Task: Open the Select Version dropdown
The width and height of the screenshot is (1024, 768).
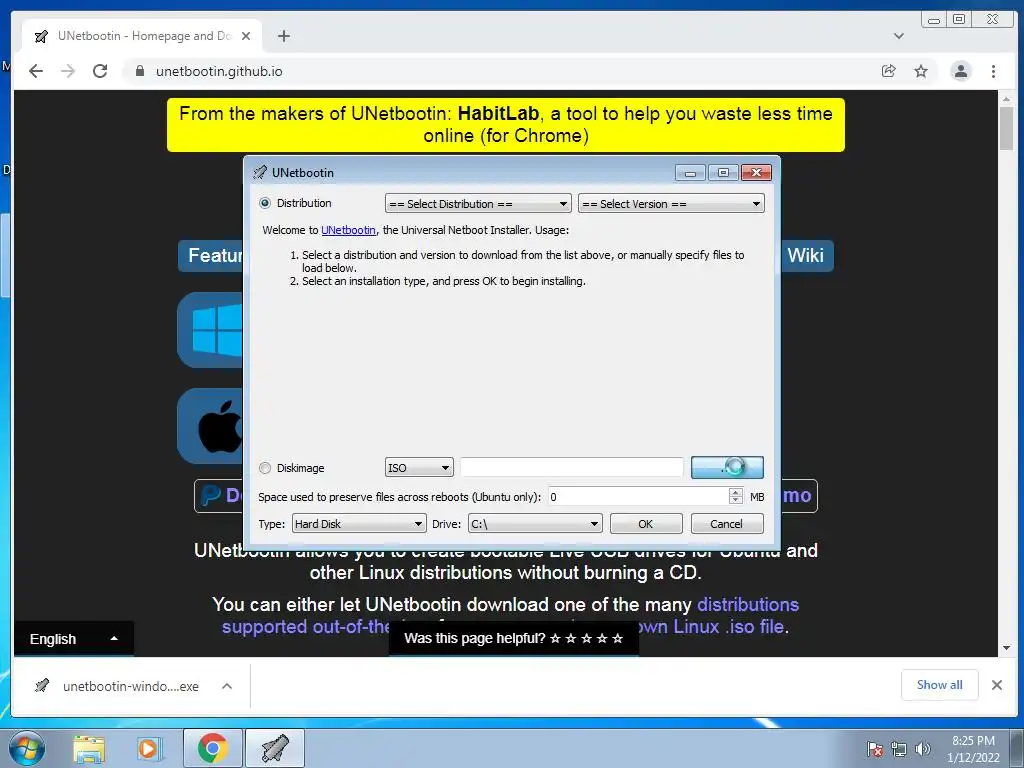Action: click(671, 204)
